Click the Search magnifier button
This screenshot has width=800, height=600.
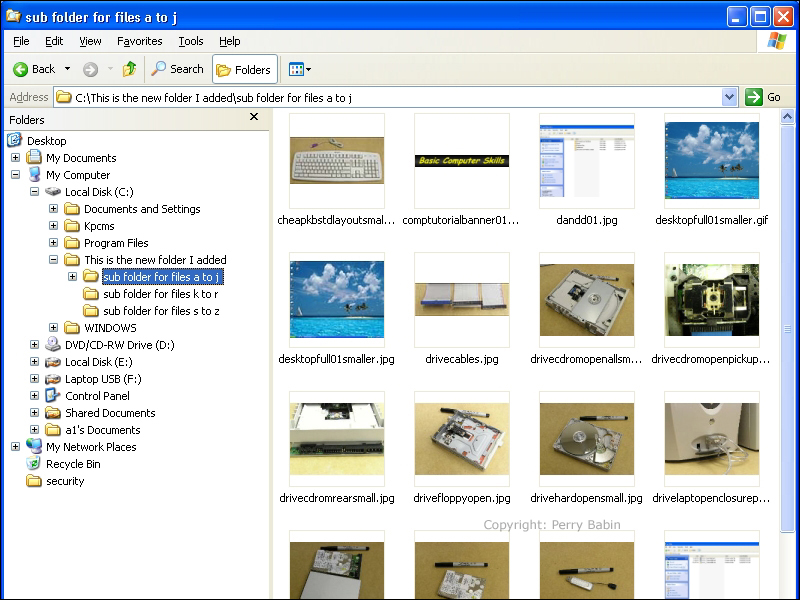[178, 69]
